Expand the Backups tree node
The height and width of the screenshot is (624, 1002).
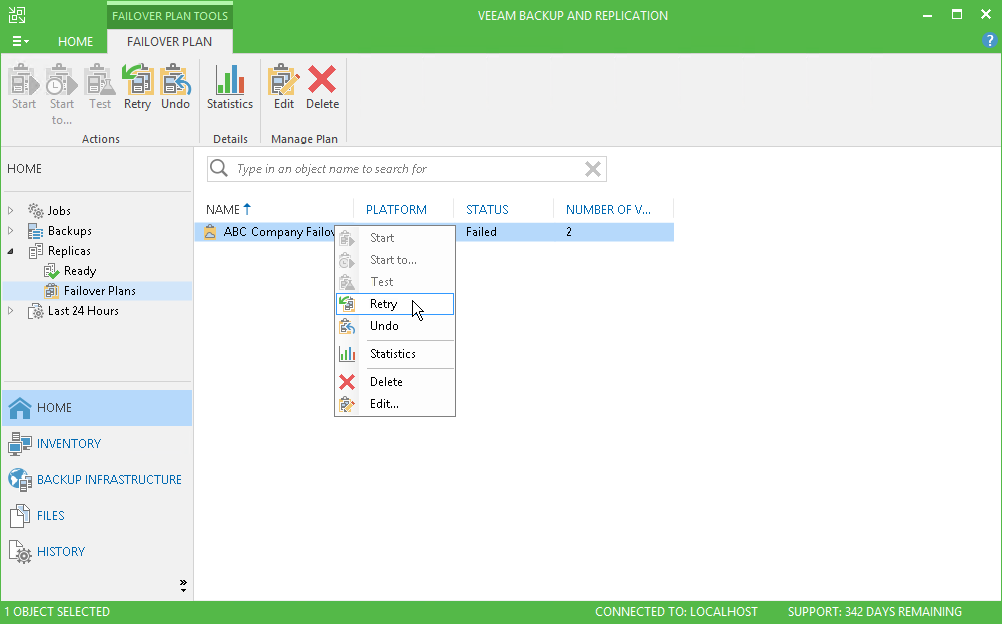coord(10,230)
